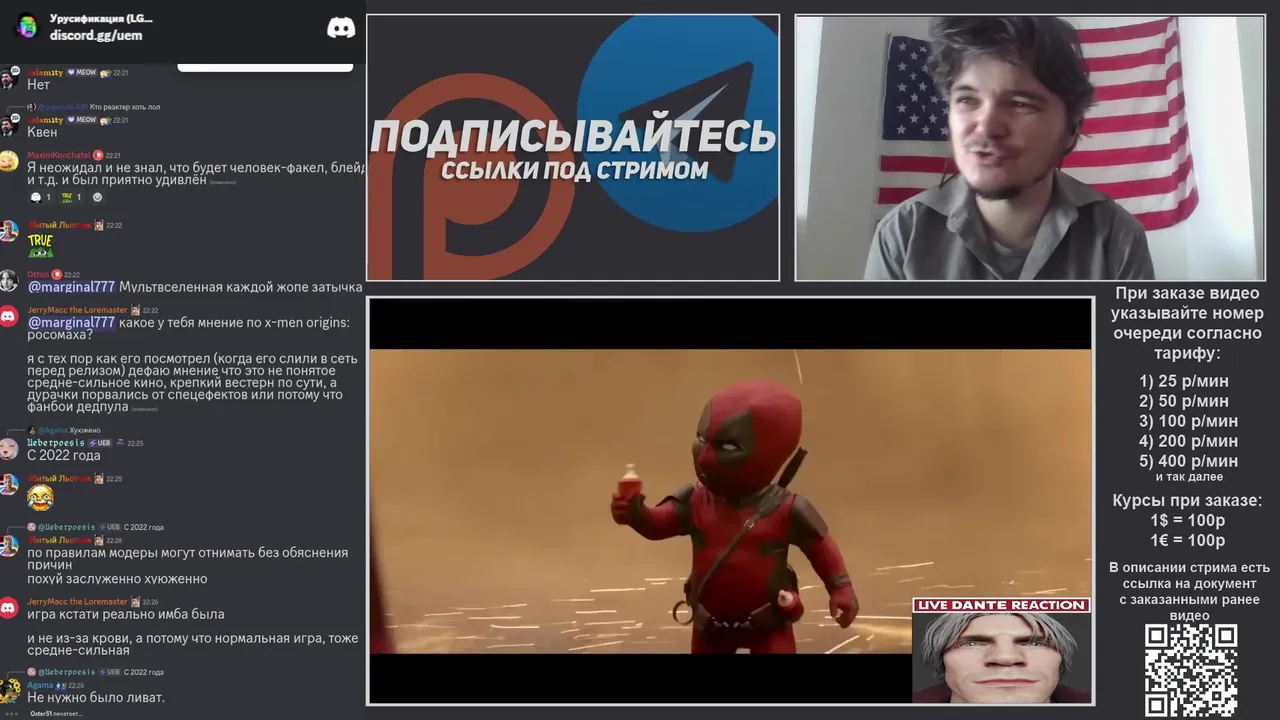Click JerryMacc's avatar beside "игра кстати реально имба"
The width and height of the screenshot is (1280, 720).
8,608
